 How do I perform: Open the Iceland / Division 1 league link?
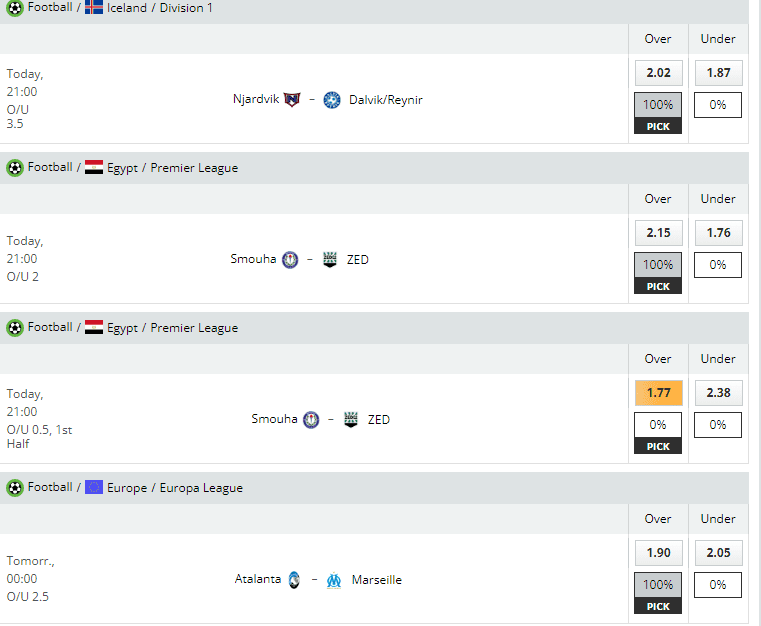pyautogui.click(x=160, y=8)
